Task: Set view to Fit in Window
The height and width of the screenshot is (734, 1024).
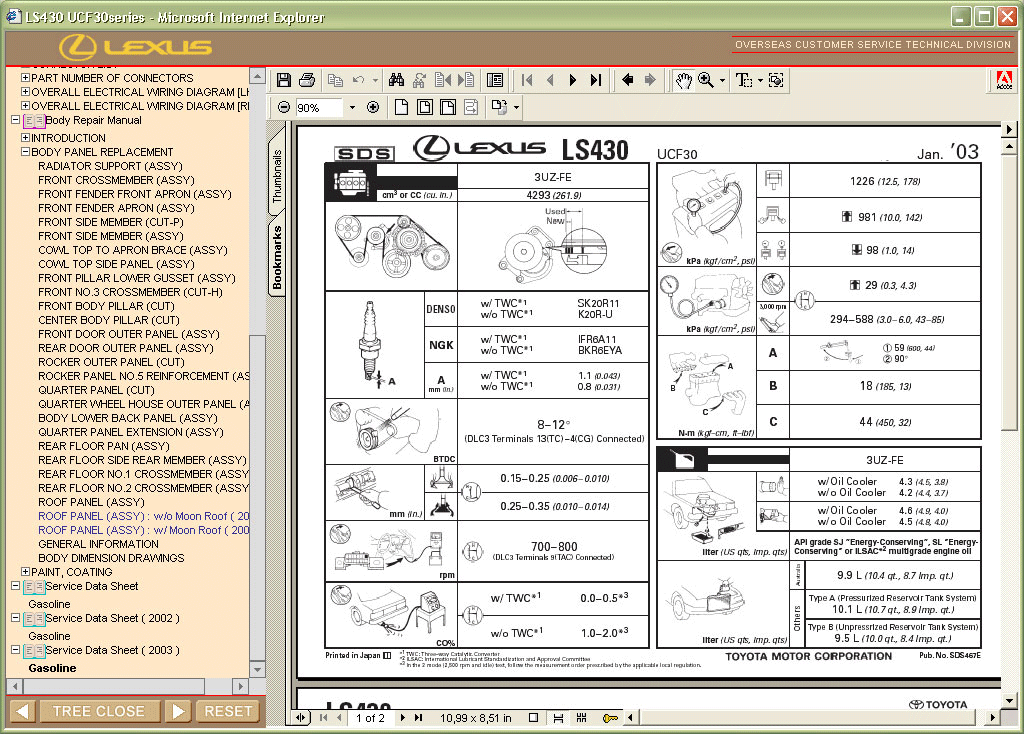Action: [x=424, y=107]
